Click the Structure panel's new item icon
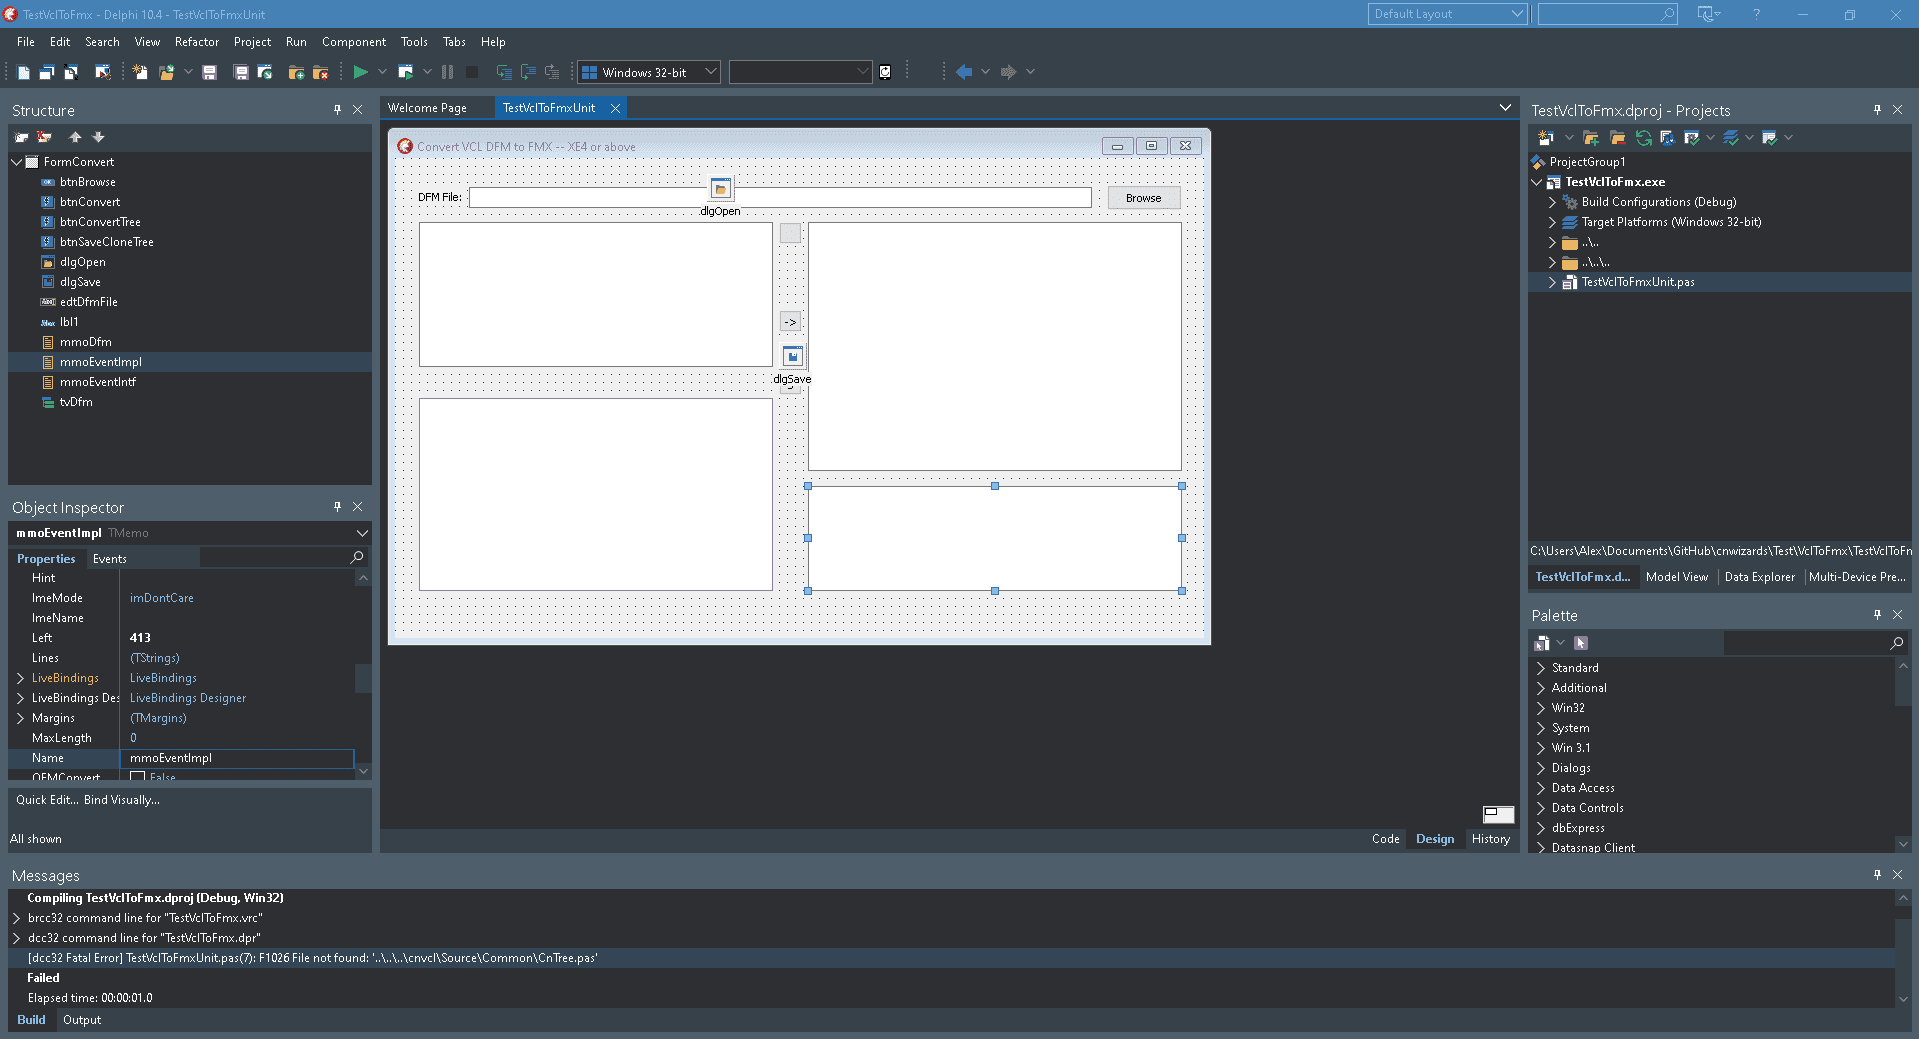Viewport: 1919px width, 1039px height. click(x=22, y=137)
